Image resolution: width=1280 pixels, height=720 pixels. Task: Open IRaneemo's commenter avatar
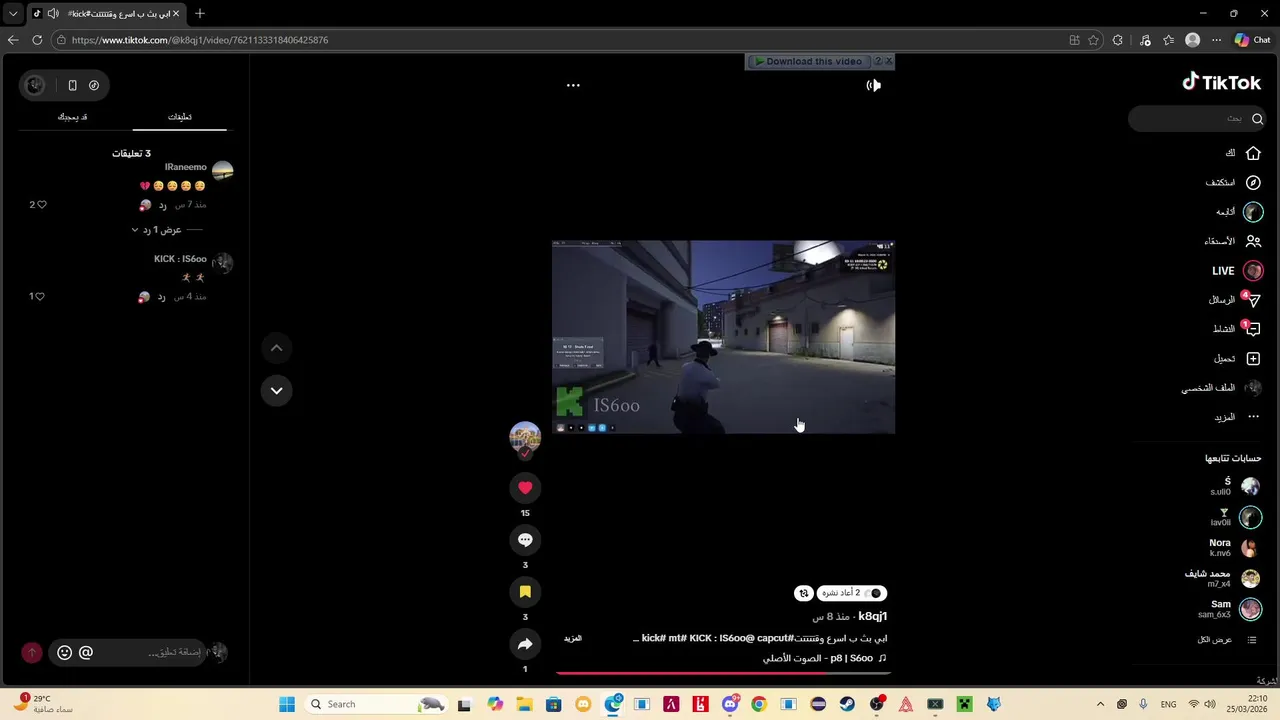[x=223, y=171]
